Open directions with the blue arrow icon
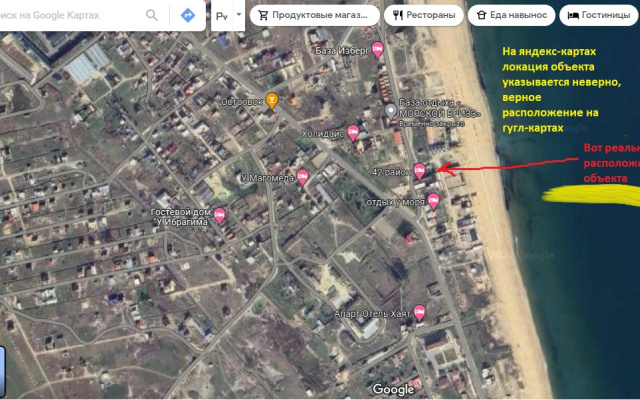The image size is (640, 400). pyautogui.click(x=188, y=16)
